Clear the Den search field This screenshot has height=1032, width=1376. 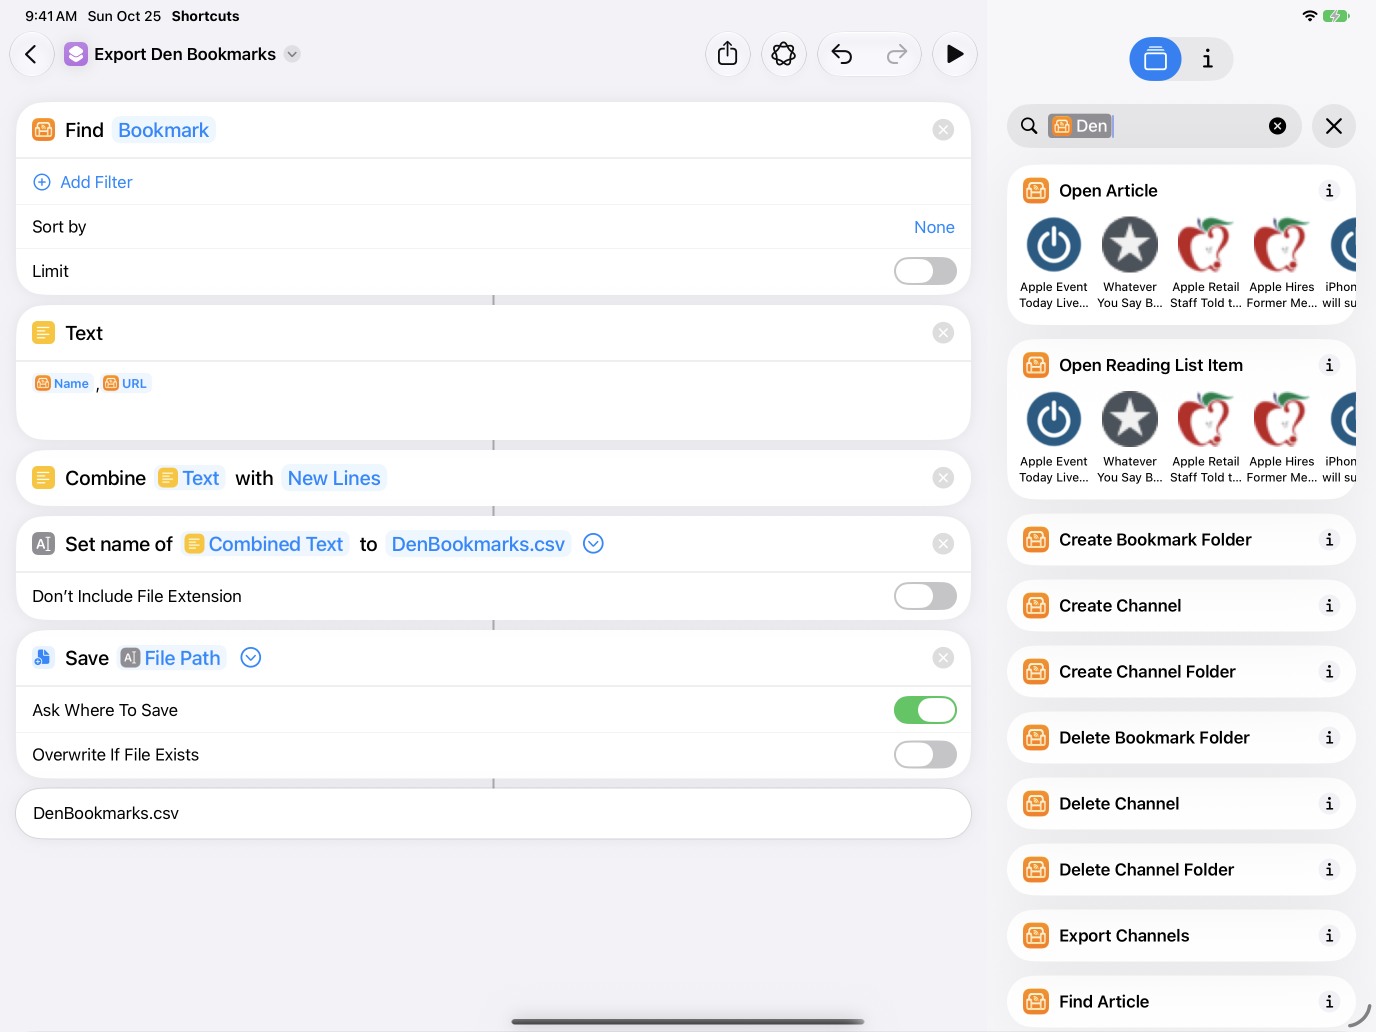pyautogui.click(x=1277, y=126)
